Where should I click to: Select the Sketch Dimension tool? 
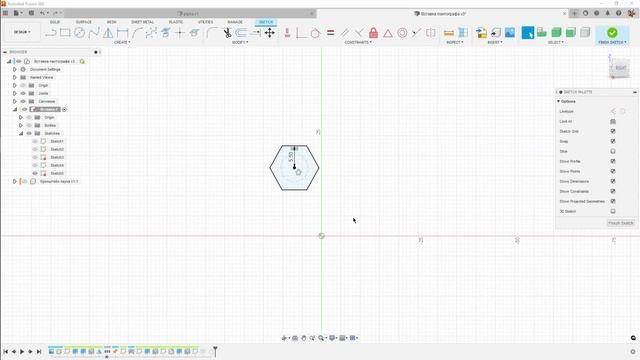pyautogui.click(x=122, y=33)
